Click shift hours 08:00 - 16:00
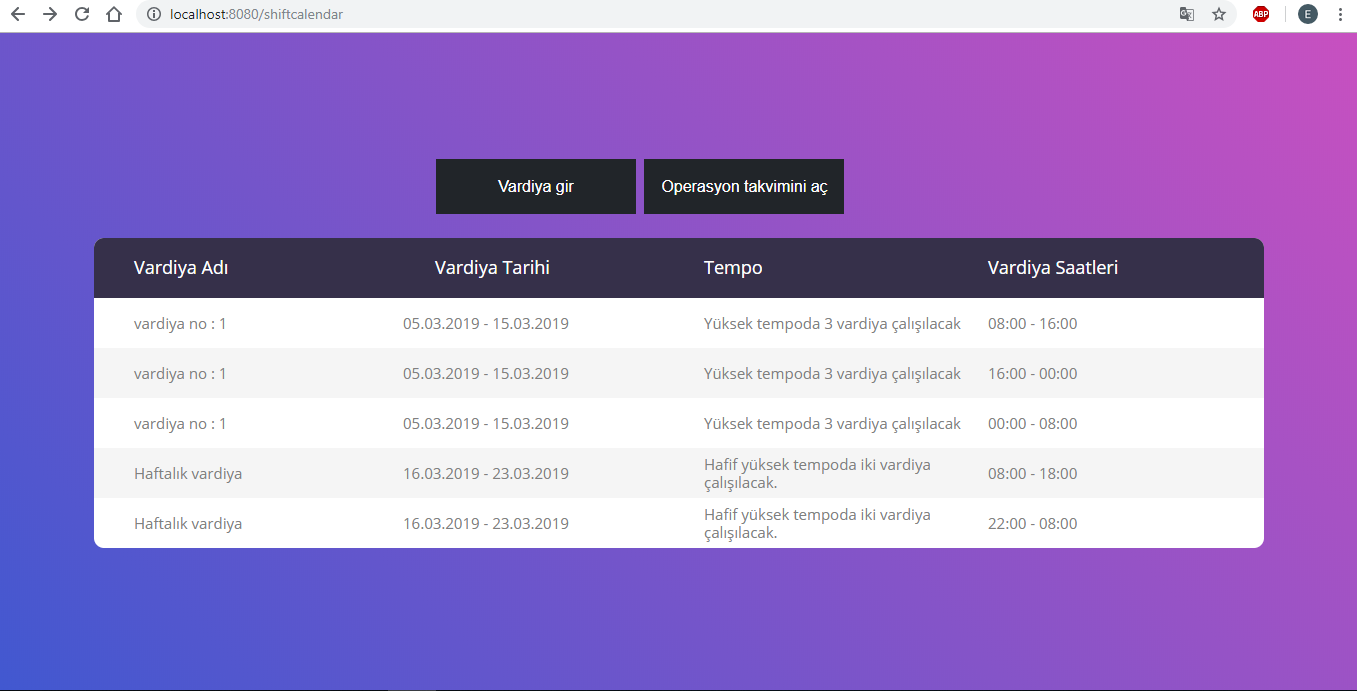1357x691 pixels. click(x=1033, y=324)
